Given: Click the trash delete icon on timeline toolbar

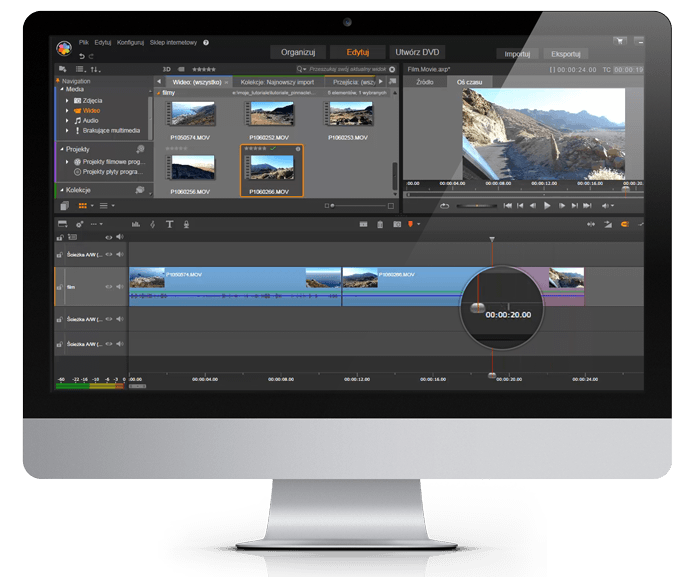Looking at the screenshot, I should [x=380, y=224].
